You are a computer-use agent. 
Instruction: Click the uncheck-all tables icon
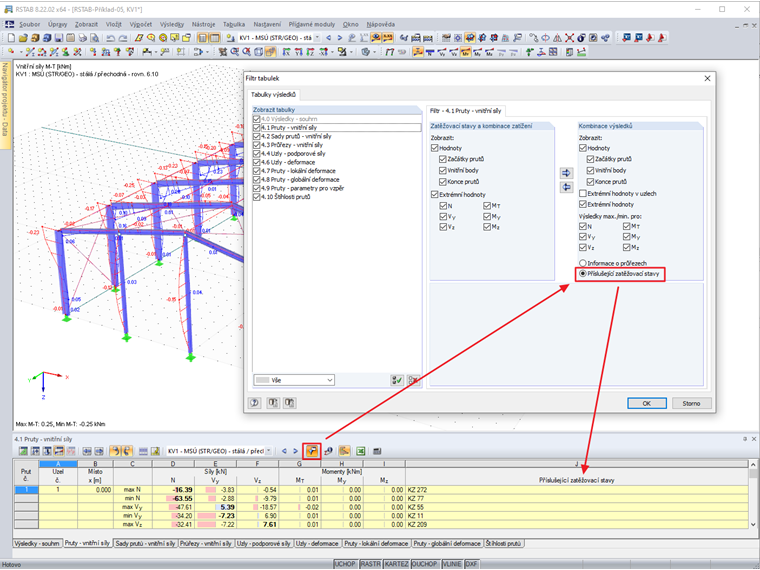tap(412, 380)
